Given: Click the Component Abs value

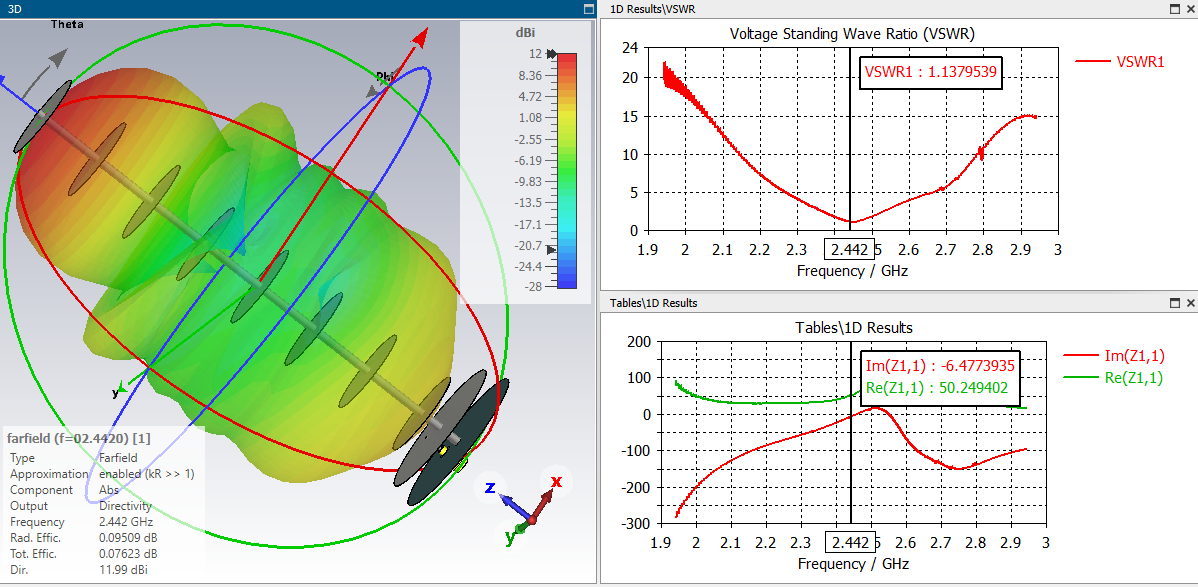Looking at the screenshot, I should tap(108, 489).
